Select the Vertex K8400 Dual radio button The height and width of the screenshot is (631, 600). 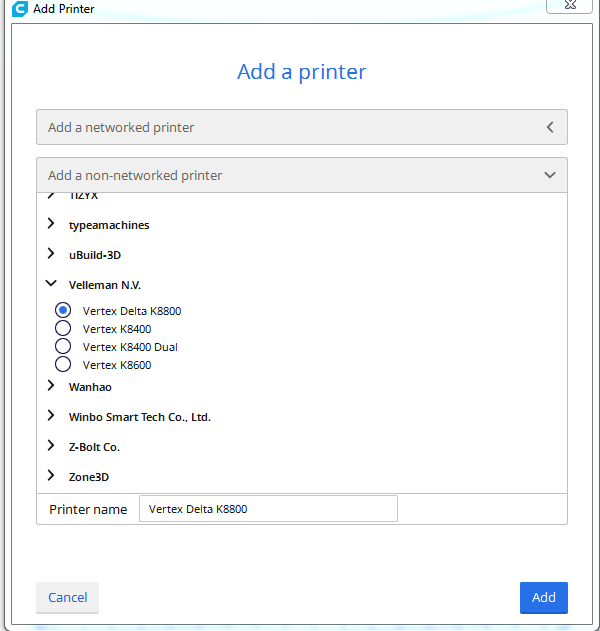(x=63, y=346)
